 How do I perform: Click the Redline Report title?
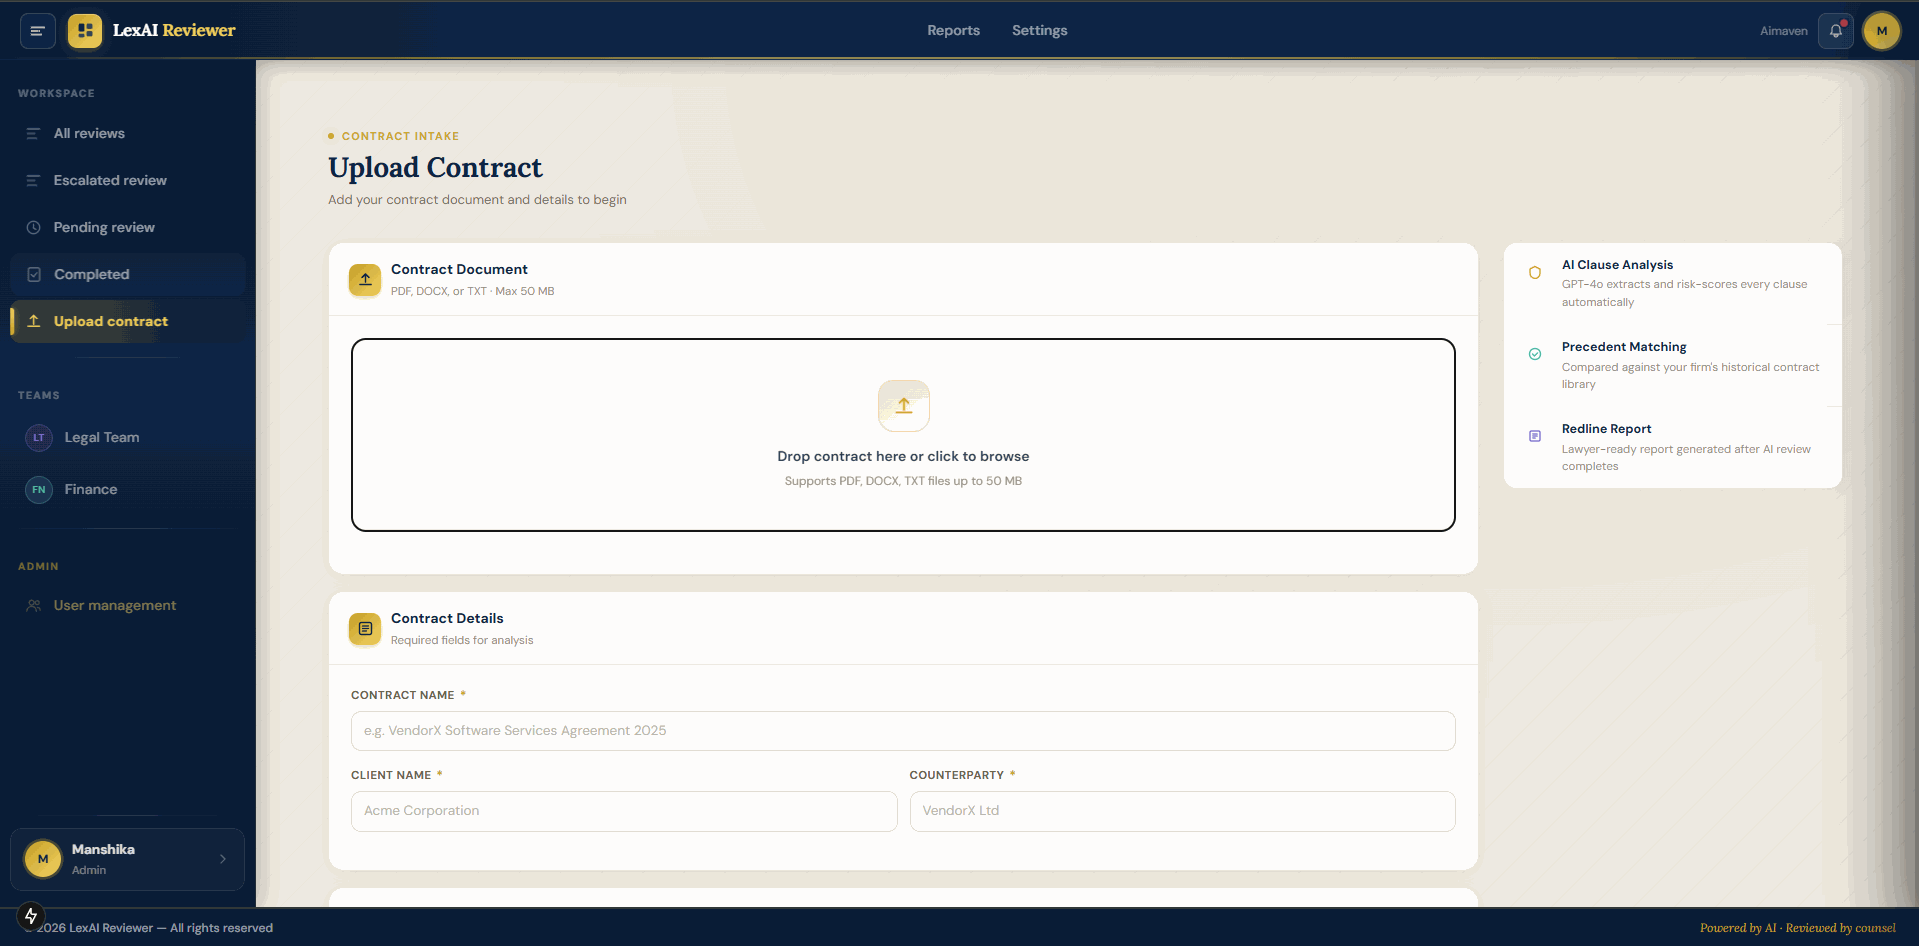pyautogui.click(x=1606, y=429)
